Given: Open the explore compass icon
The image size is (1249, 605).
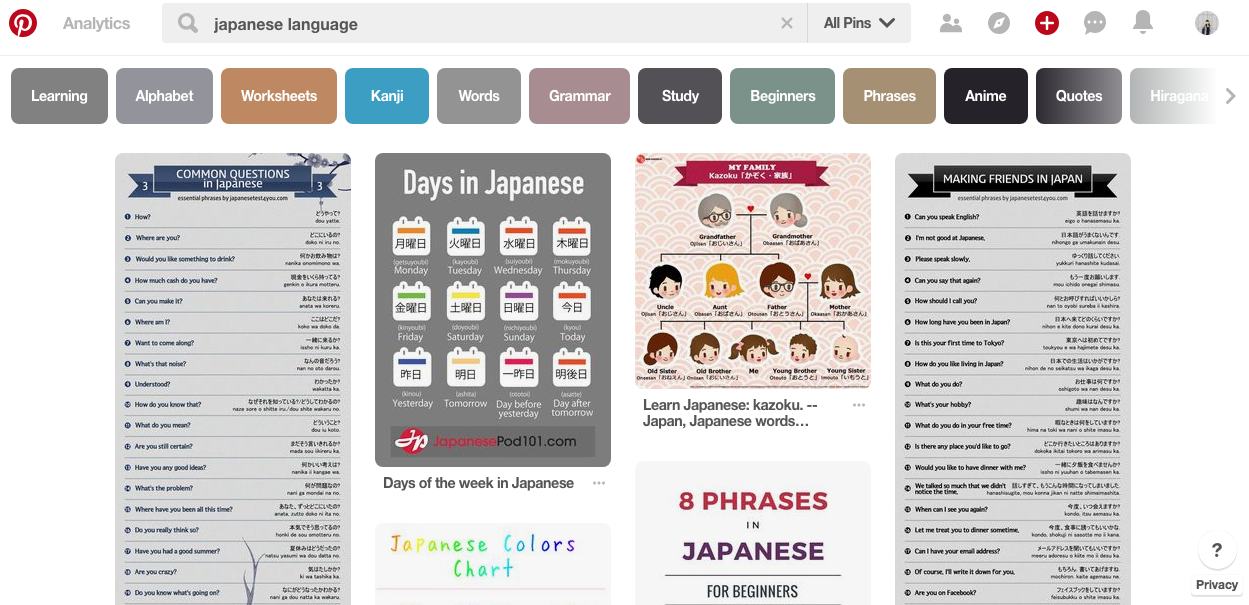Looking at the screenshot, I should [999, 23].
